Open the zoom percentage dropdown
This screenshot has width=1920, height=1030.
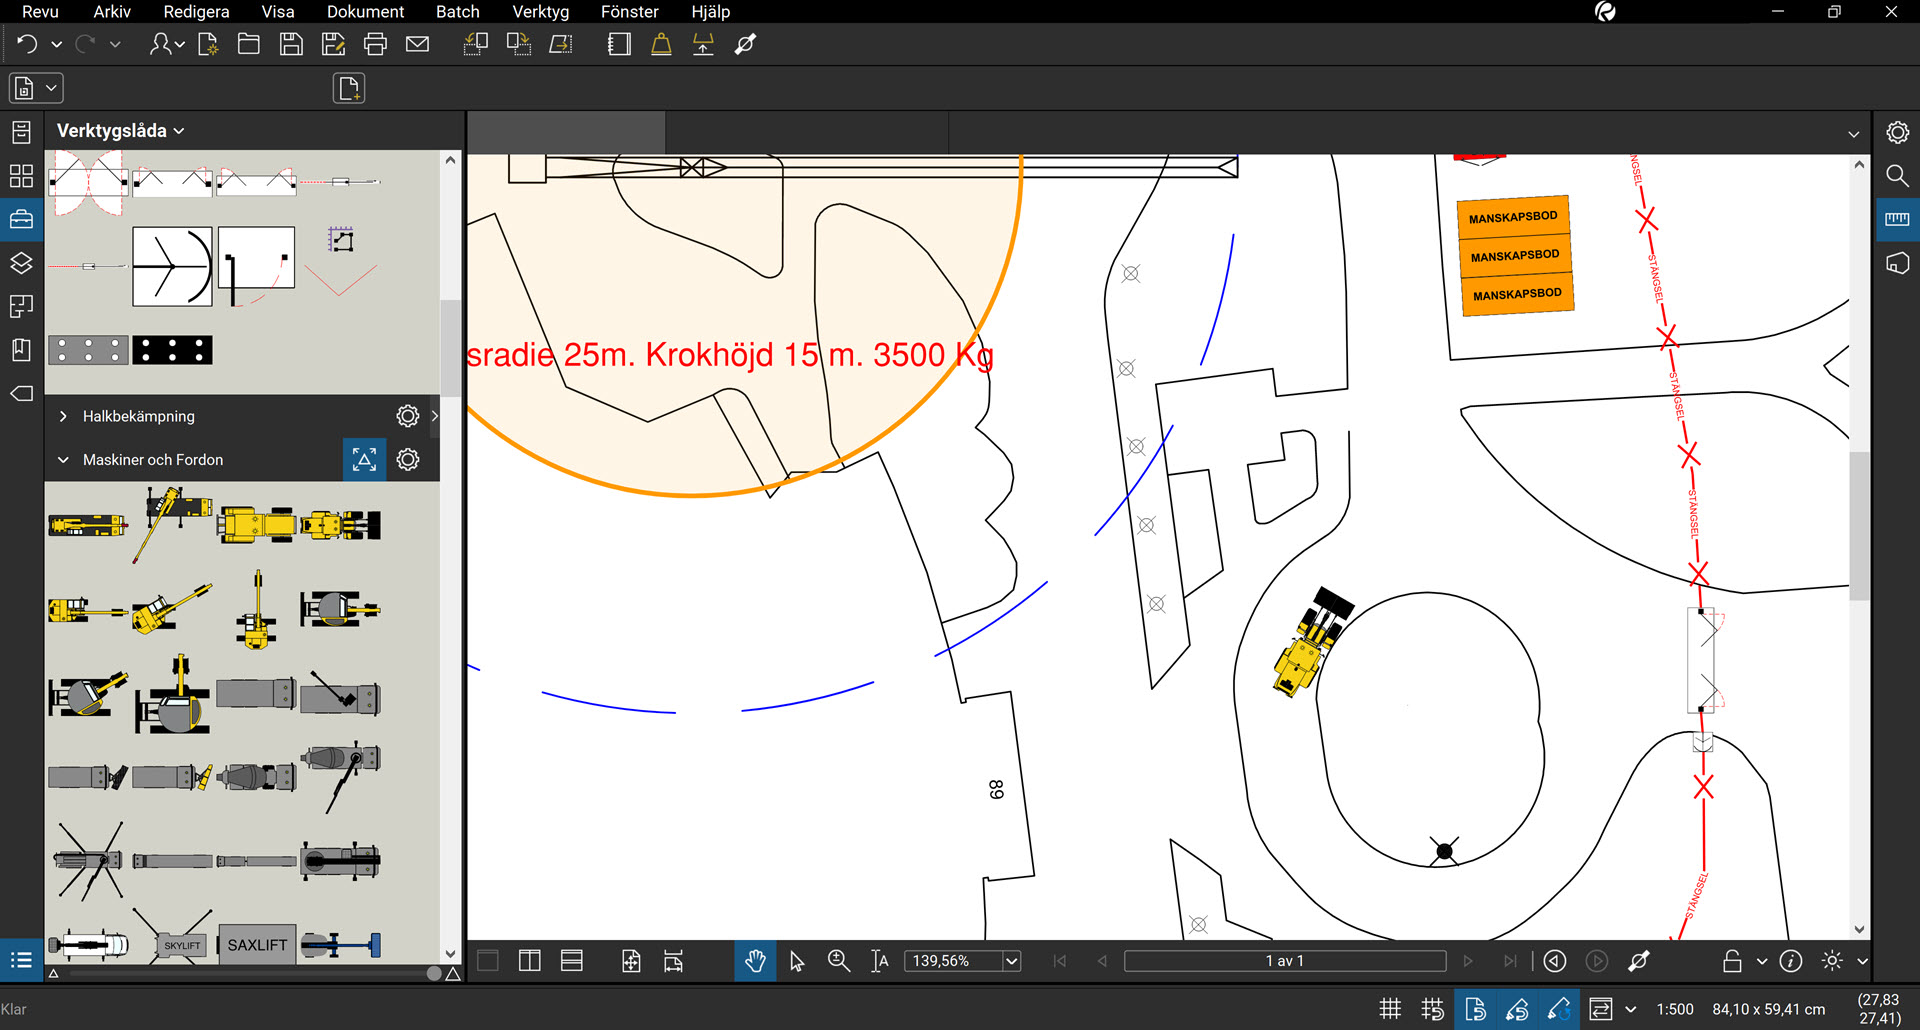[x=1012, y=960]
